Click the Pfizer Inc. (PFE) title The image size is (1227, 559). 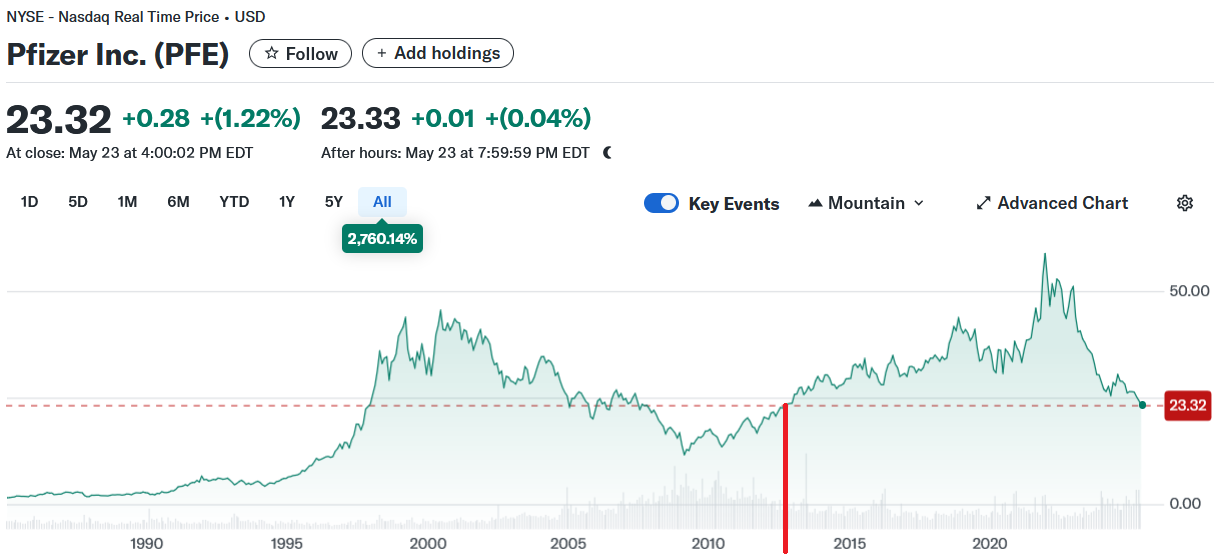(x=118, y=54)
